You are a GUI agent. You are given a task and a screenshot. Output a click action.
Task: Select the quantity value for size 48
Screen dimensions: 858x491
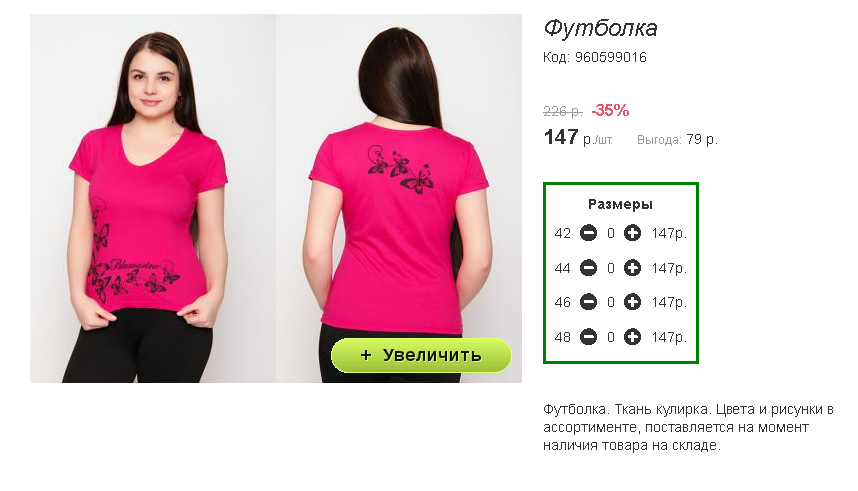tap(611, 338)
